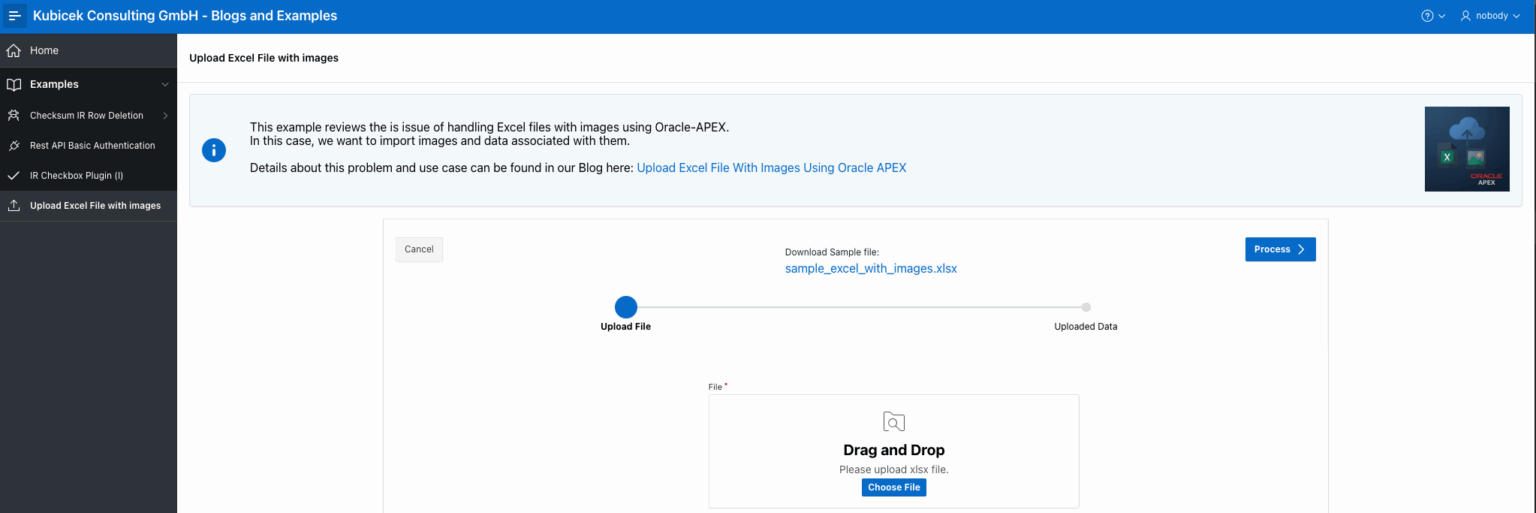Image resolution: width=1536 pixels, height=513 pixels.
Task: Click the Checksum IR Row Deletion icon
Action: point(14,116)
